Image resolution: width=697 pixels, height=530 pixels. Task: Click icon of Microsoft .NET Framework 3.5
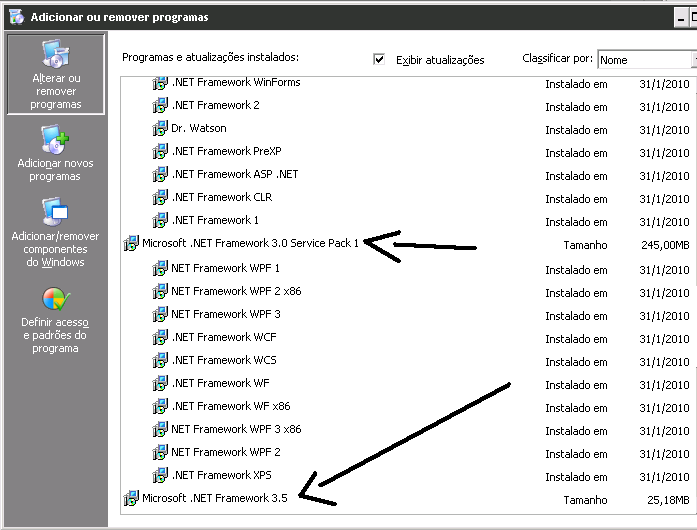131,498
